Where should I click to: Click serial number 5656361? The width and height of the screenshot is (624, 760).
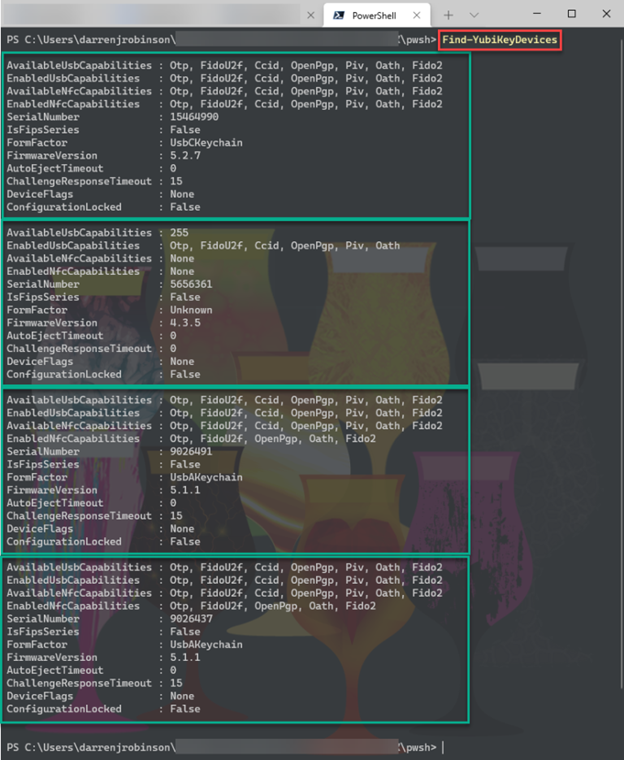(x=191, y=284)
